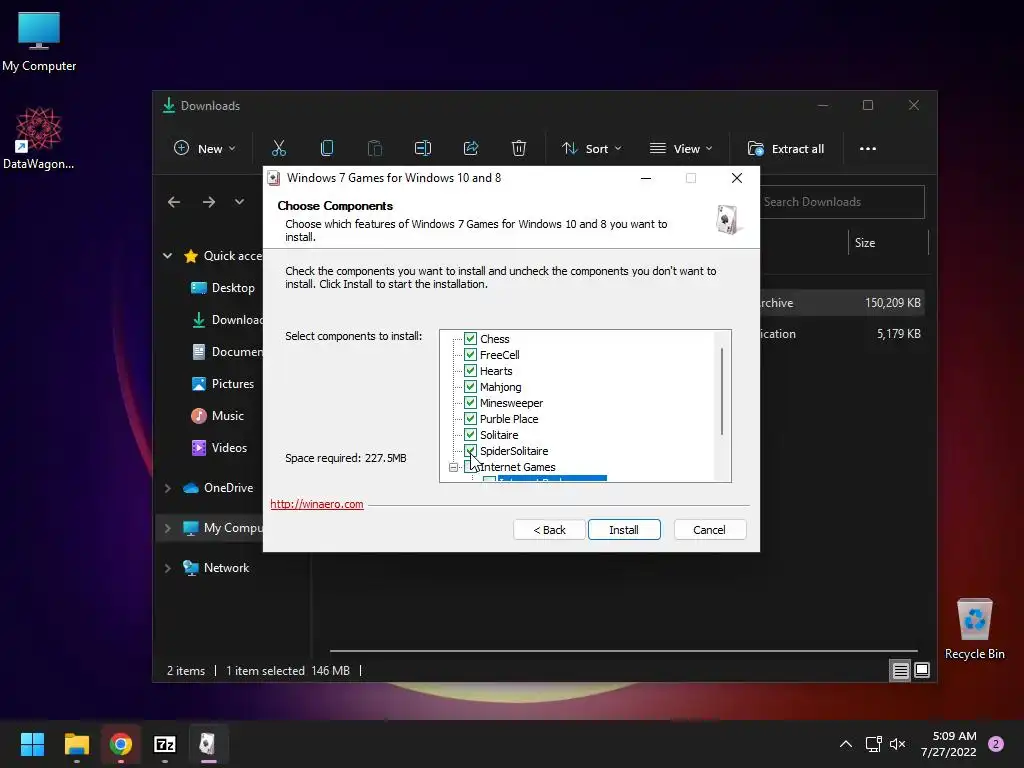This screenshot has height=768, width=1024.
Task: Click the Delete trash icon in Downloads toolbar
Action: click(x=519, y=148)
